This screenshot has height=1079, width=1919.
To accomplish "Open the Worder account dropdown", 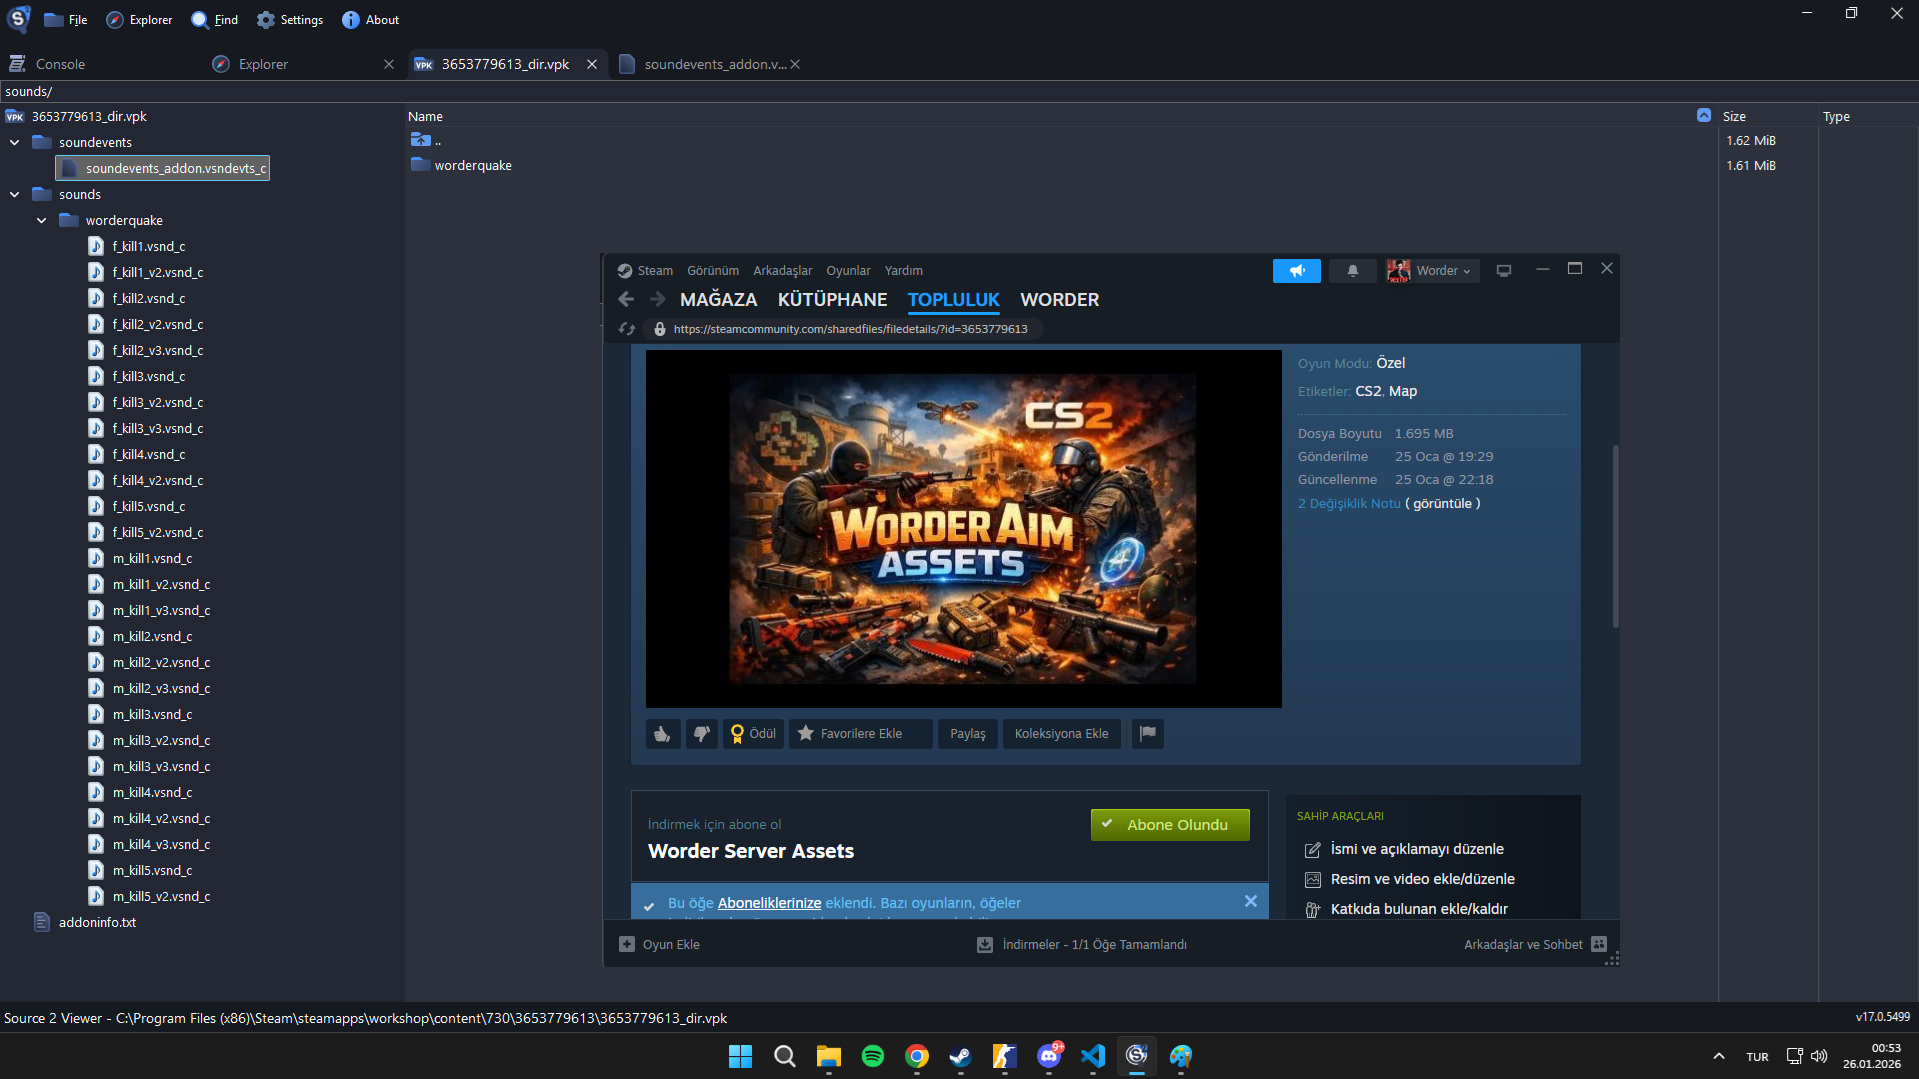I will click(1431, 271).
